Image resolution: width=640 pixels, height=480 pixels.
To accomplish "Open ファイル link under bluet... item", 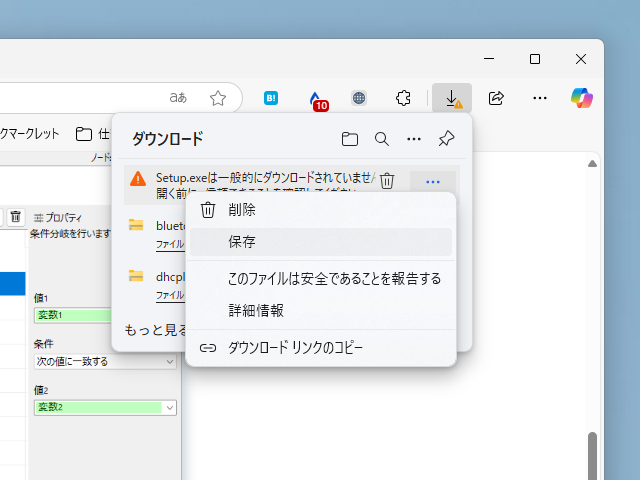I will (170, 244).
